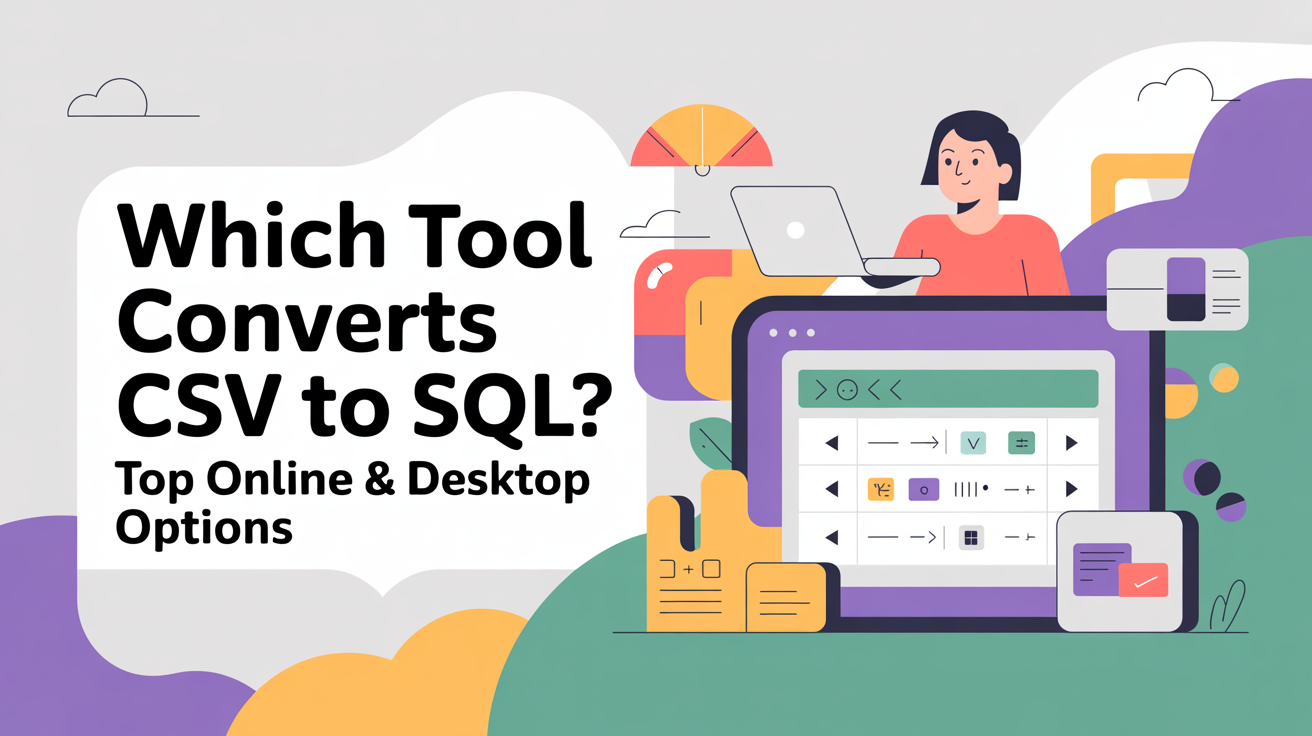Image resolution: width=1312 pixels, height=736 pixels.
Task: Click right triangle arrow in first row
Action: [x=1071, y=443]
